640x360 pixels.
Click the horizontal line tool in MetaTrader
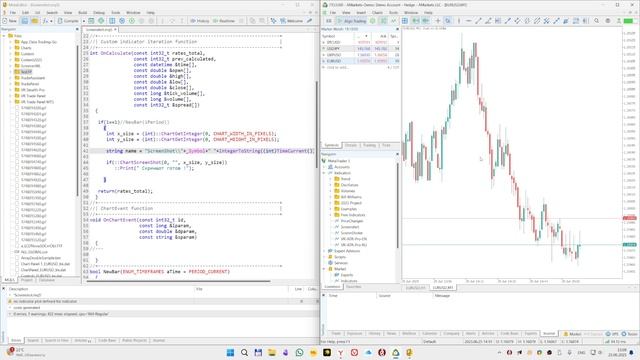469,21
